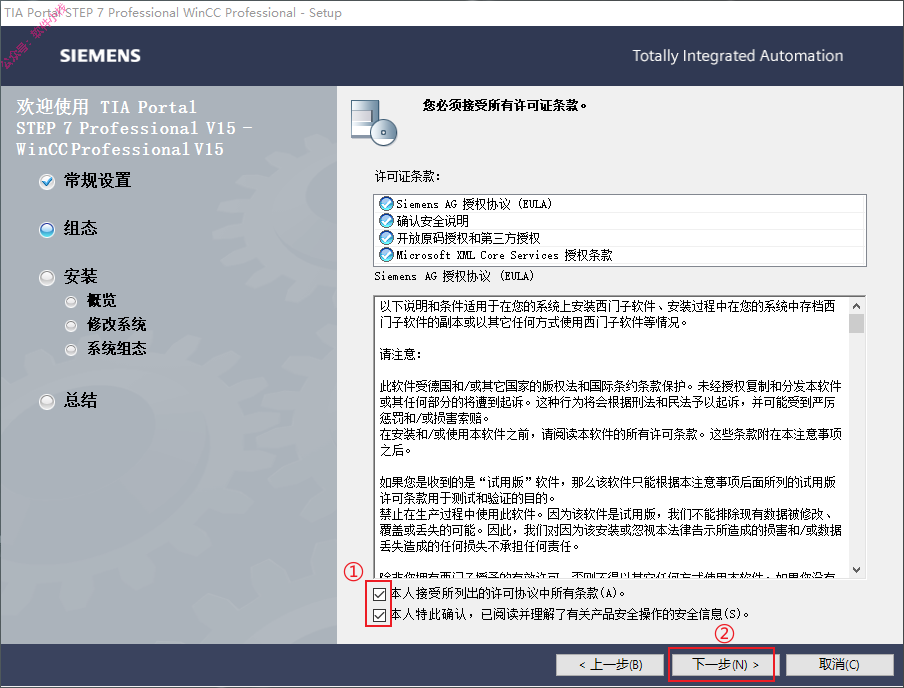Click the 许可证条款: label
This screenshot has height=688, width=904.
click(407, 176)
